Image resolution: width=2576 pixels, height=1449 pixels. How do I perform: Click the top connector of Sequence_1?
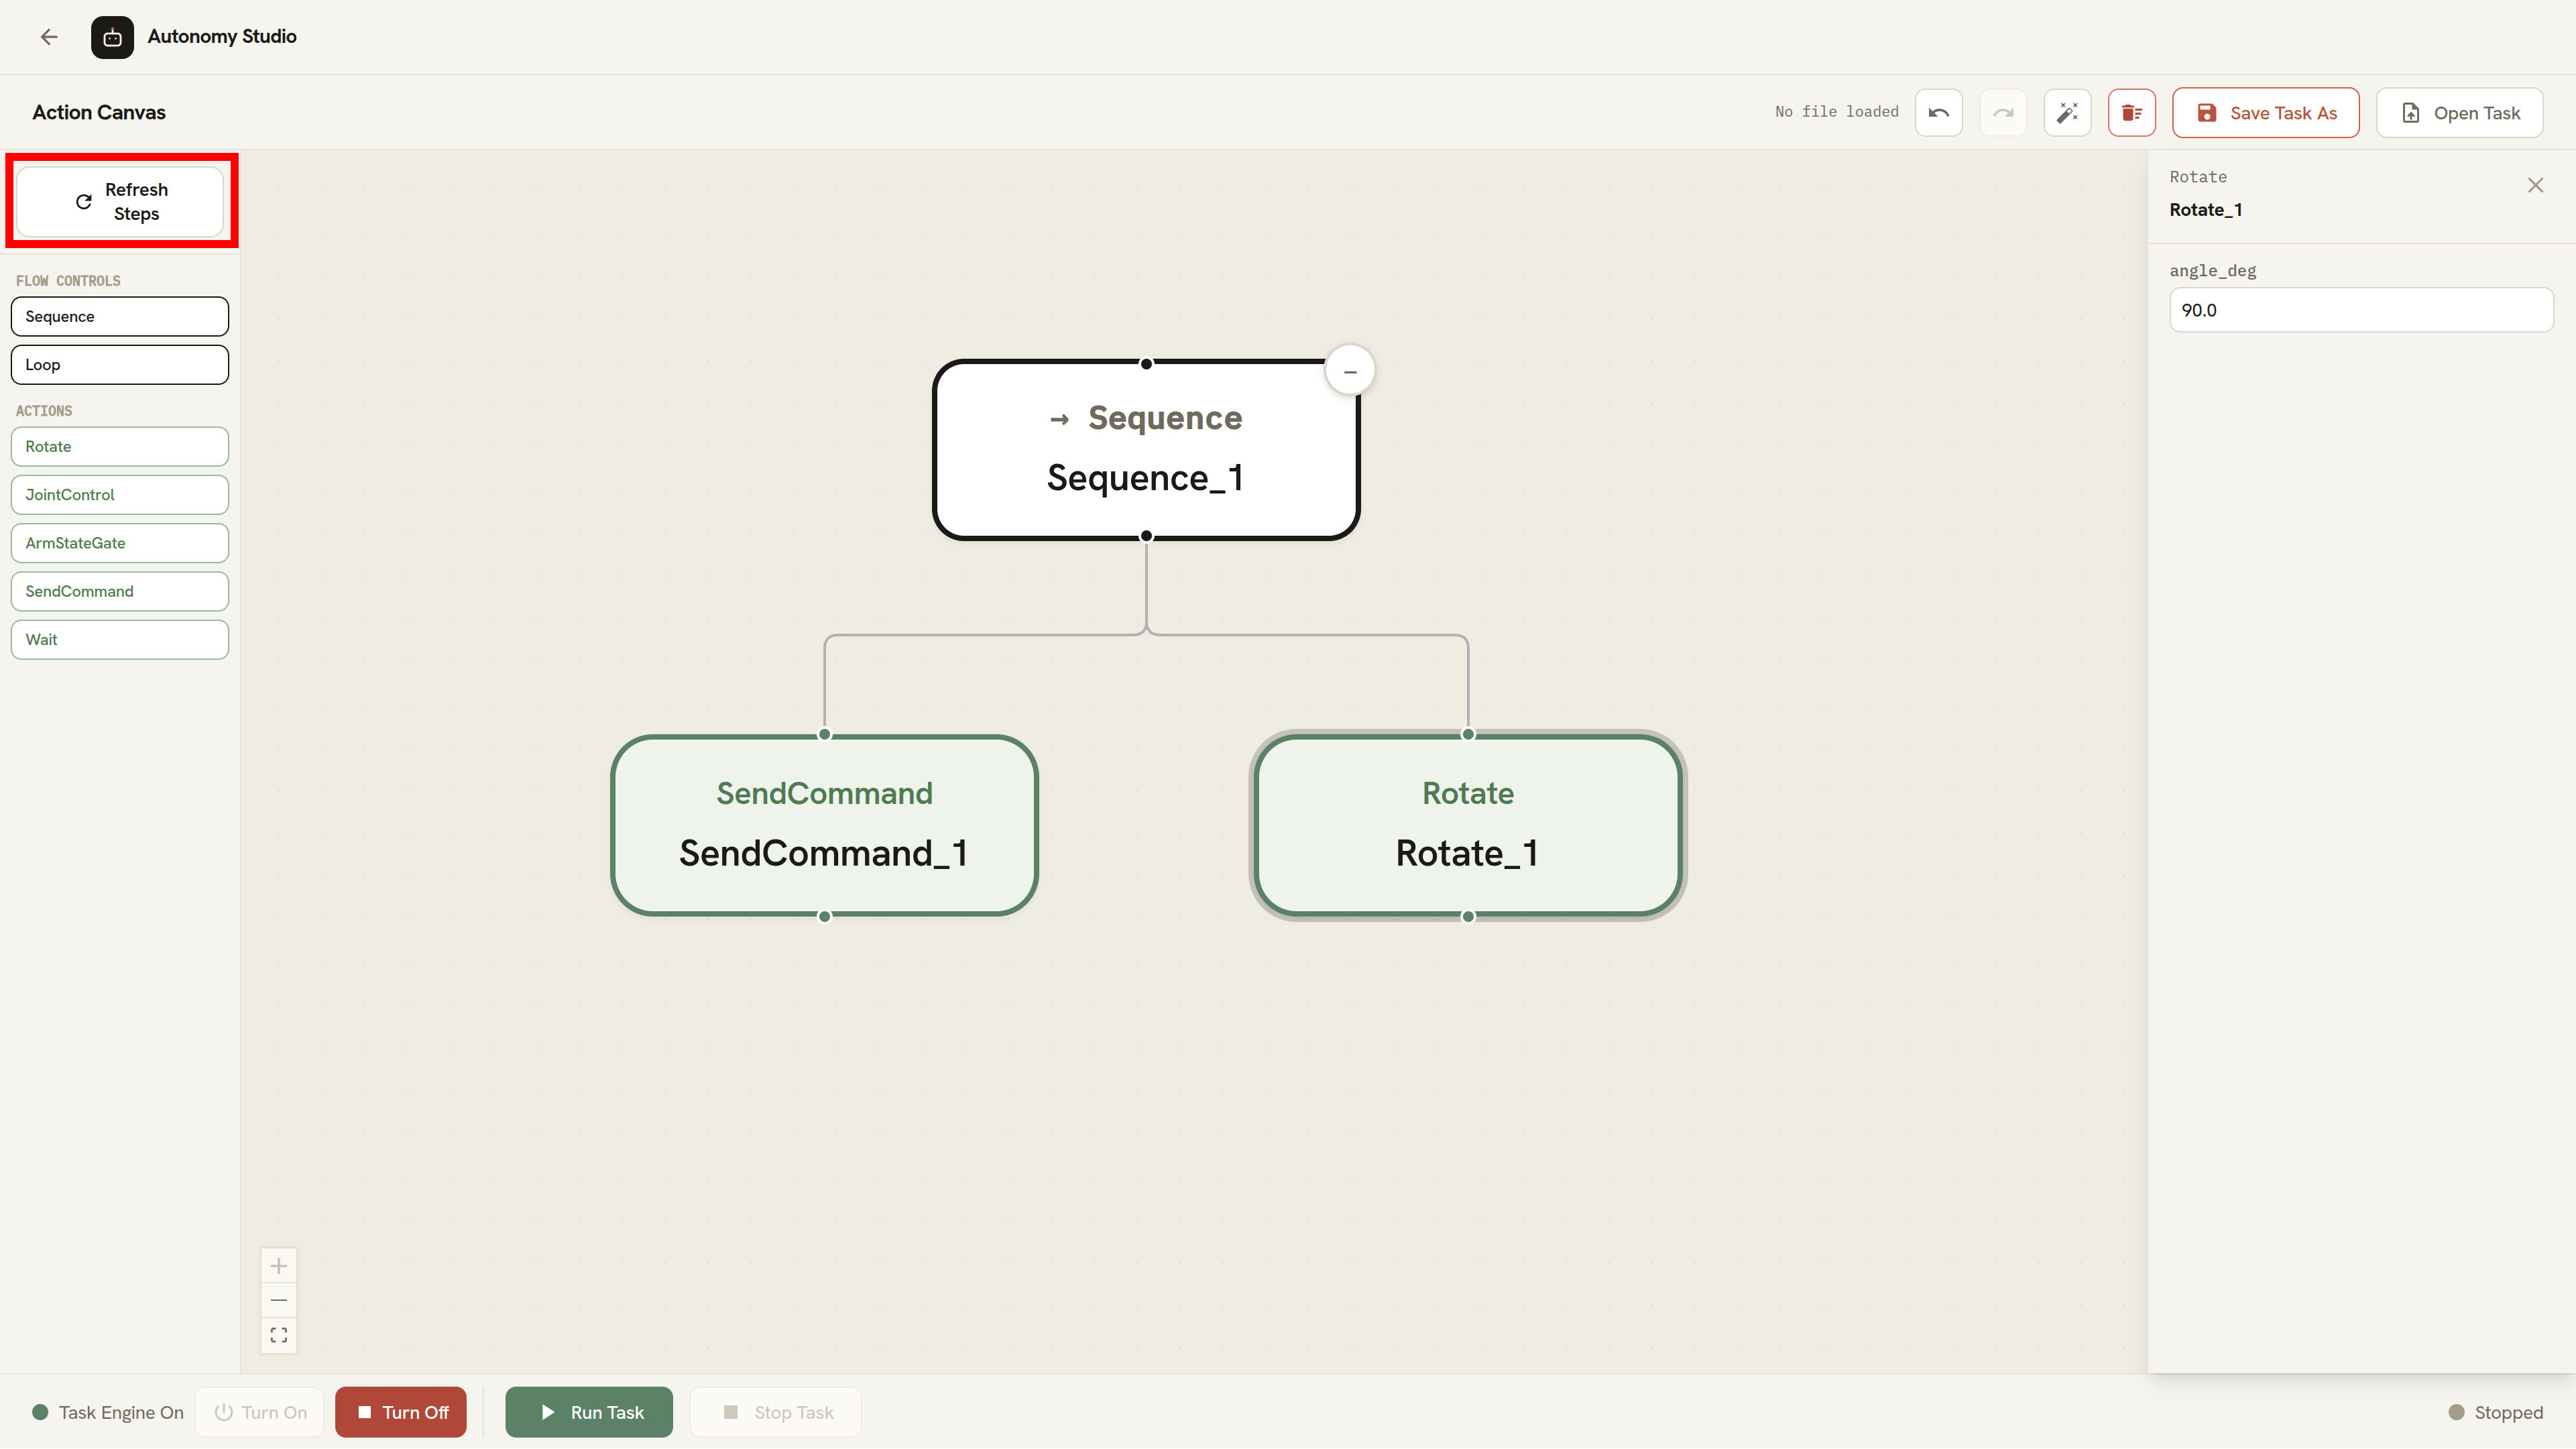point(1146,364)
